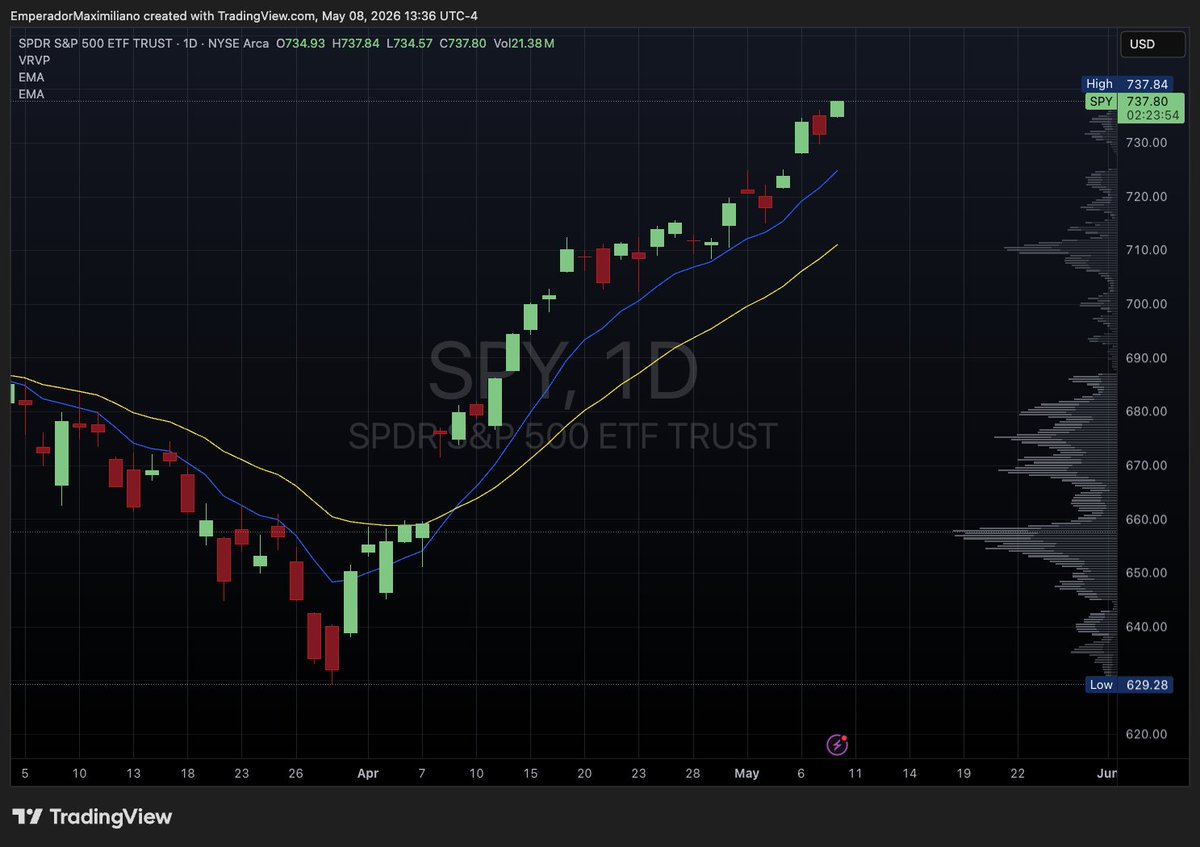Click the 720.00 price axis label
The image size is (1200, 847).
pos(1146,196)
